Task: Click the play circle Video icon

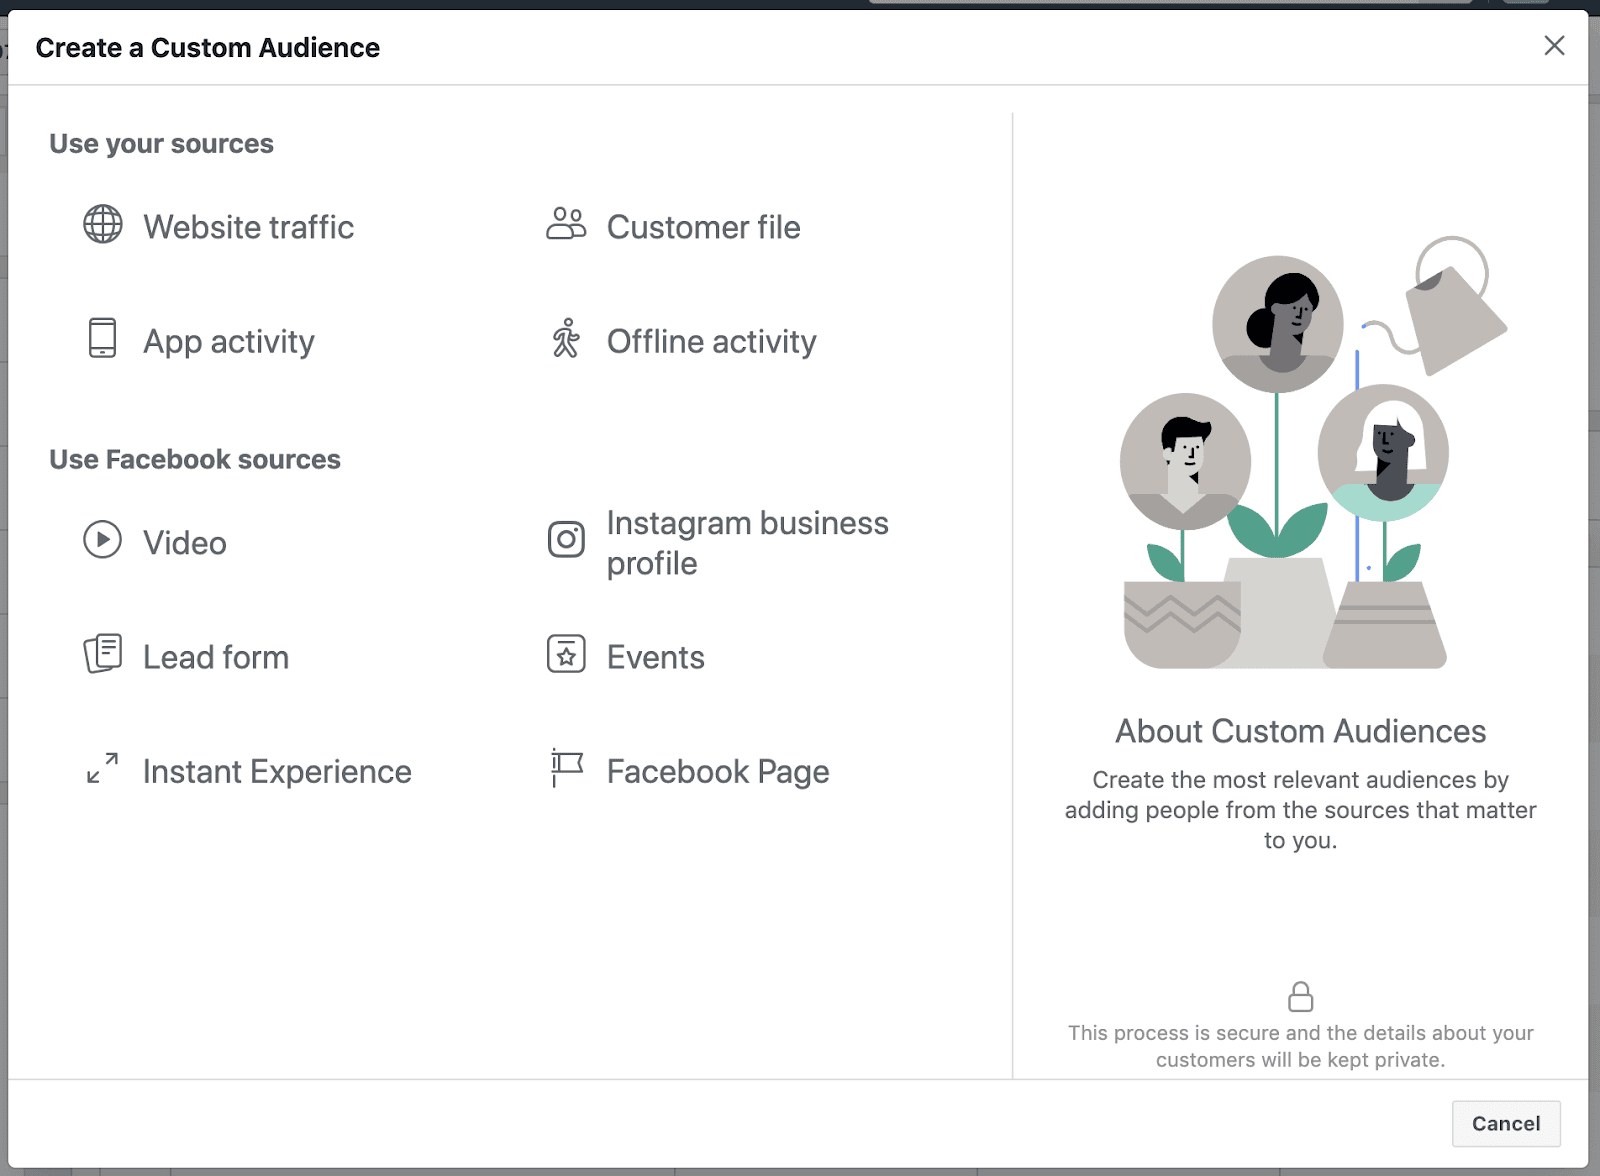Action: [x=102, y=539]
